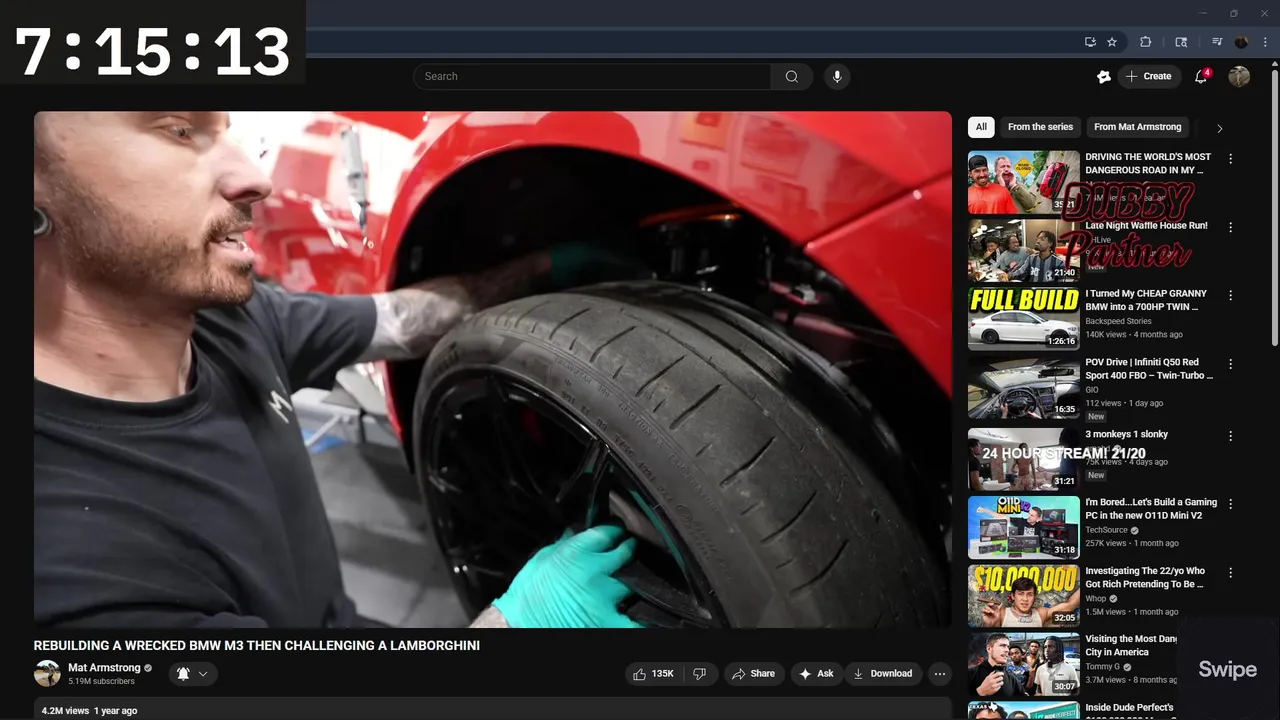Open the FULL BUILD white BMW thumbnail

(x=1023, y=319)
